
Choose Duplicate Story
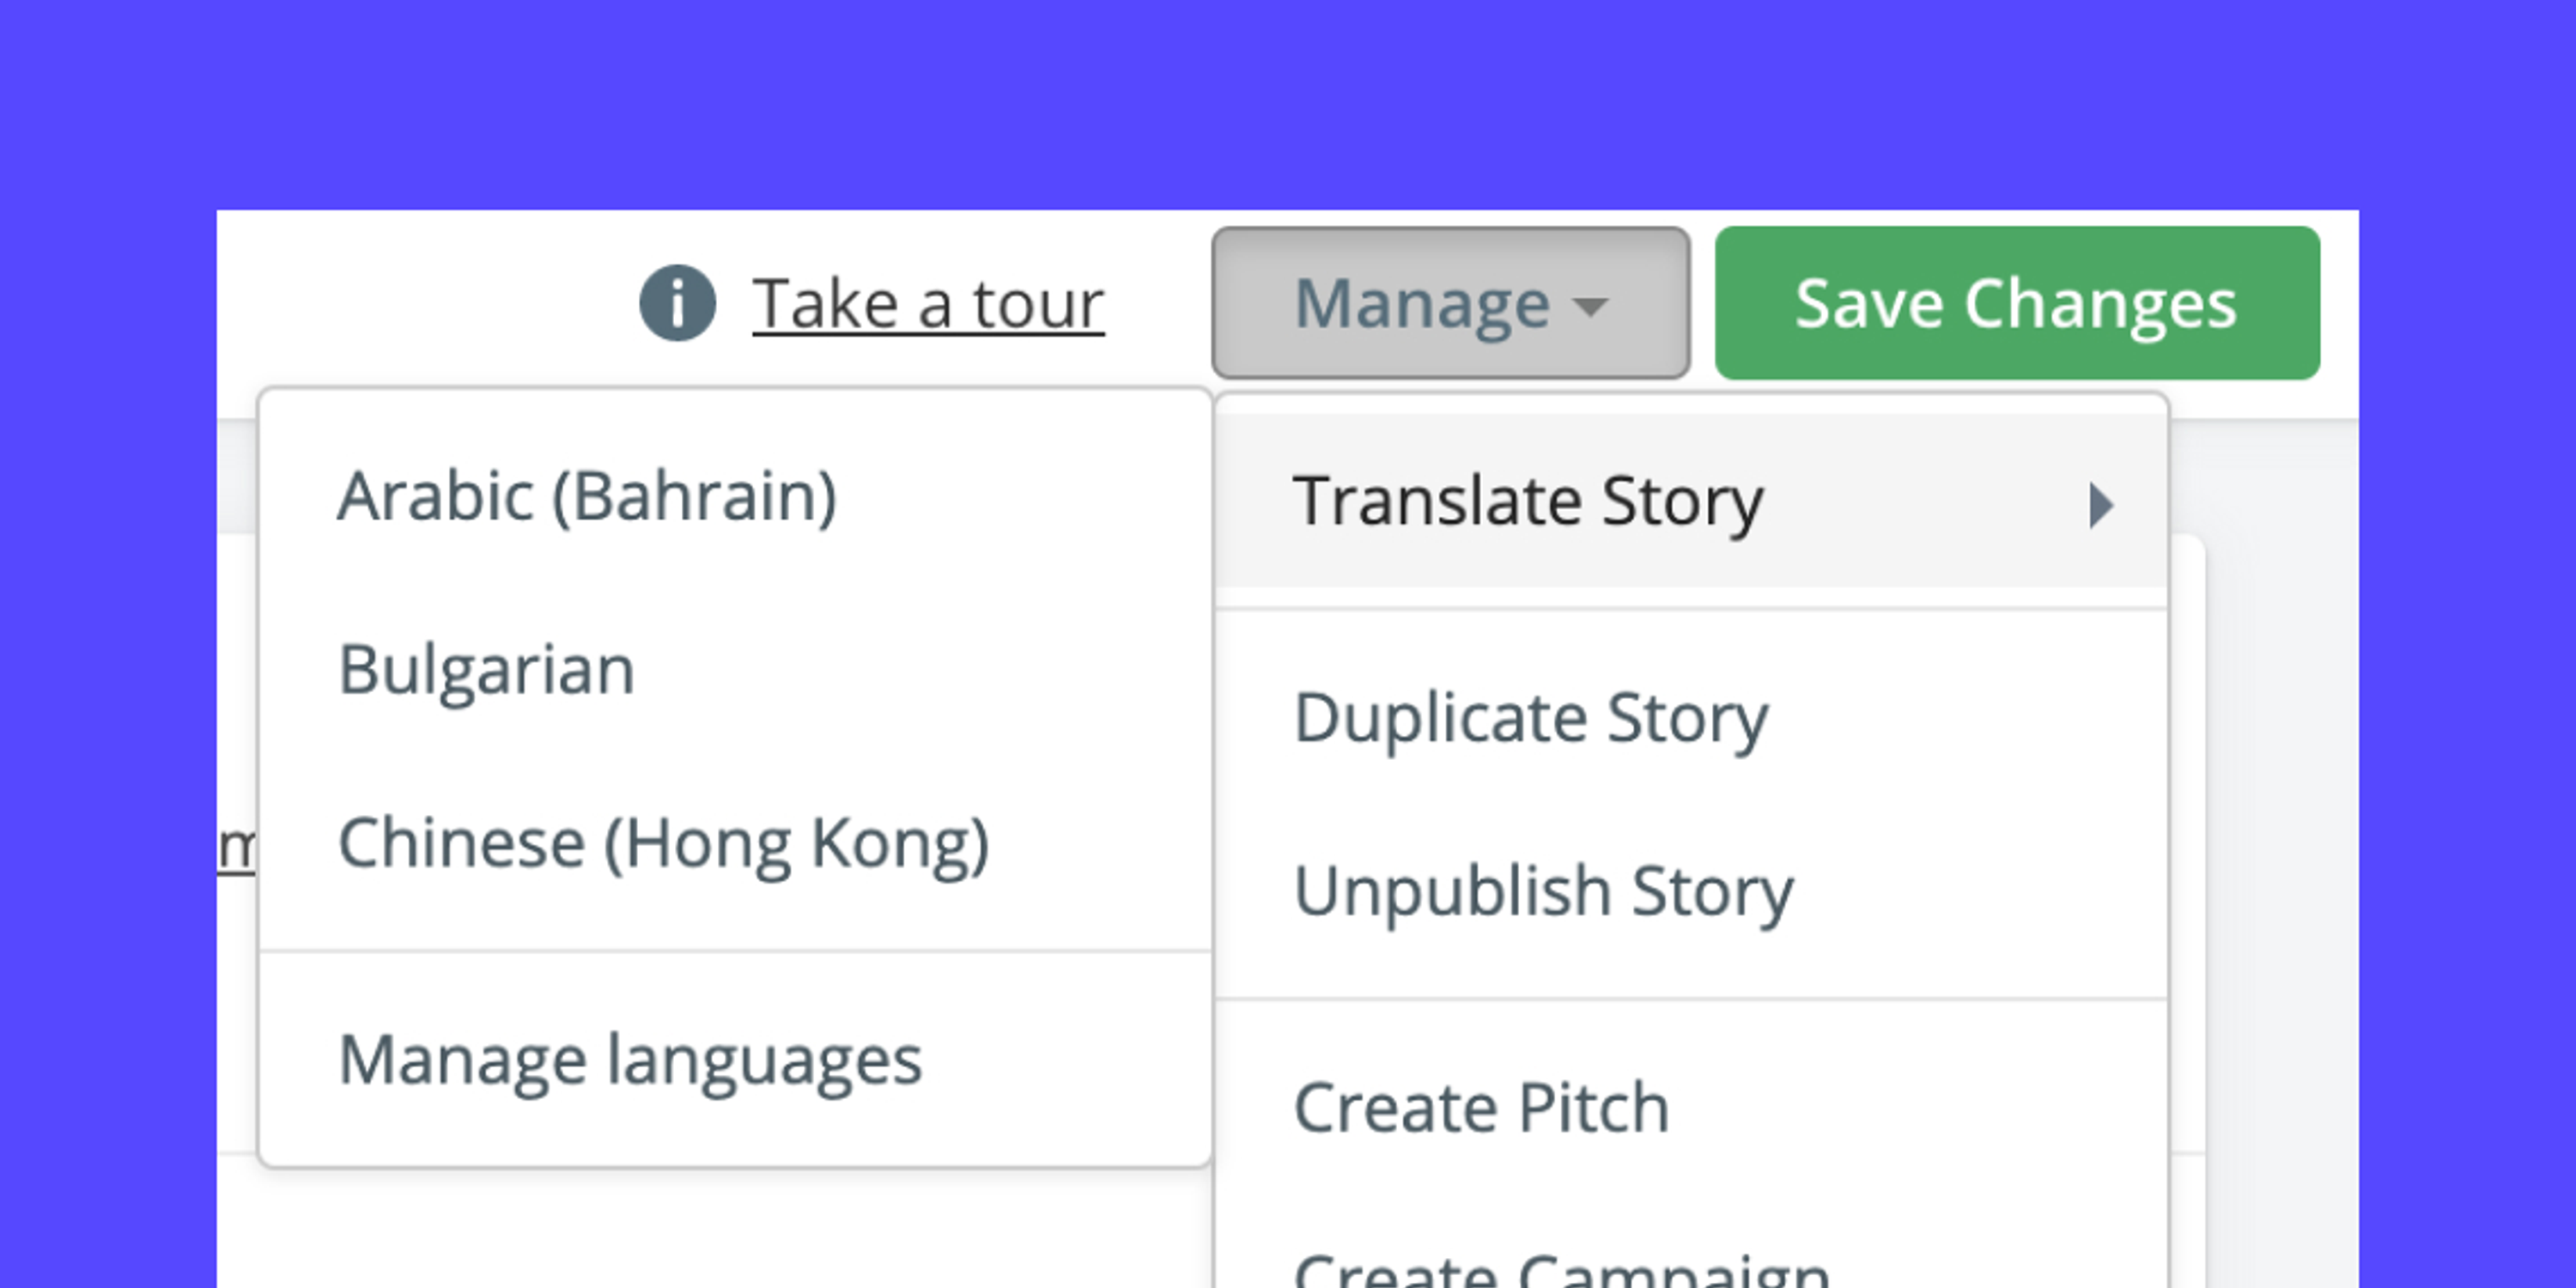point(1530,716)
